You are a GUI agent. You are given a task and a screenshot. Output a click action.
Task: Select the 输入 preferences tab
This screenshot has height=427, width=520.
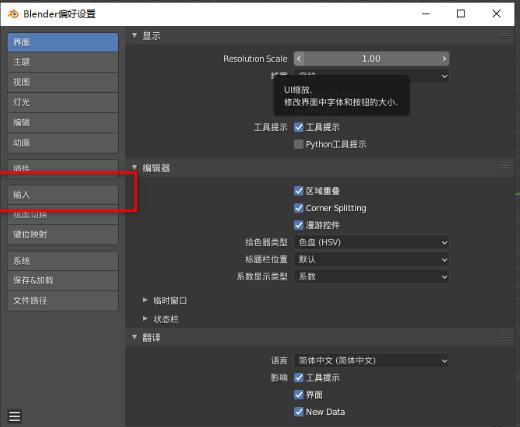point(63,195)
